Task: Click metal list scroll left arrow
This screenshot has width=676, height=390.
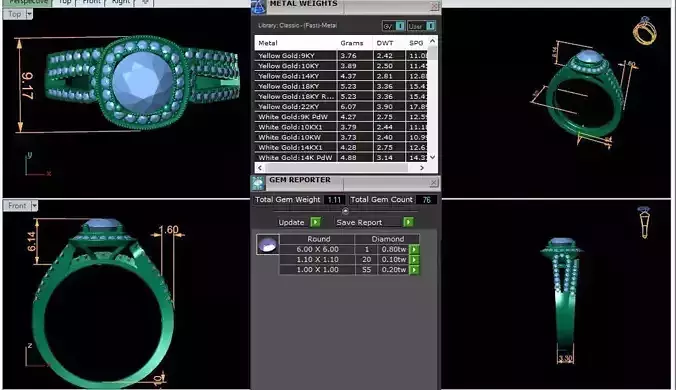Action: [260, 168]
